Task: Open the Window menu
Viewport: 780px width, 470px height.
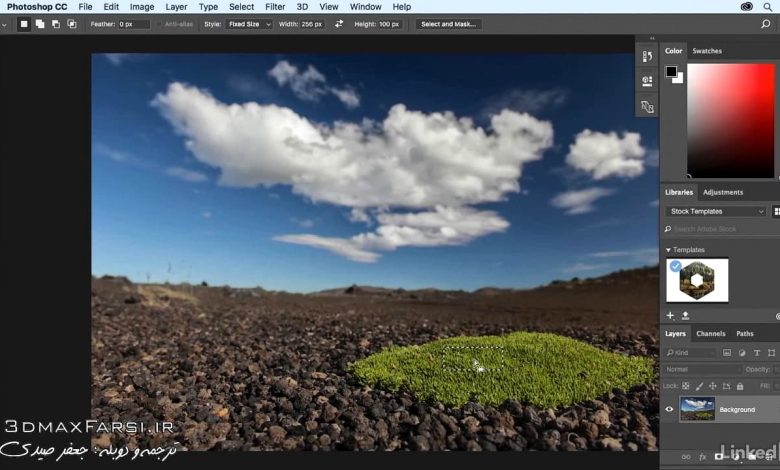Action: coord(365,7)
